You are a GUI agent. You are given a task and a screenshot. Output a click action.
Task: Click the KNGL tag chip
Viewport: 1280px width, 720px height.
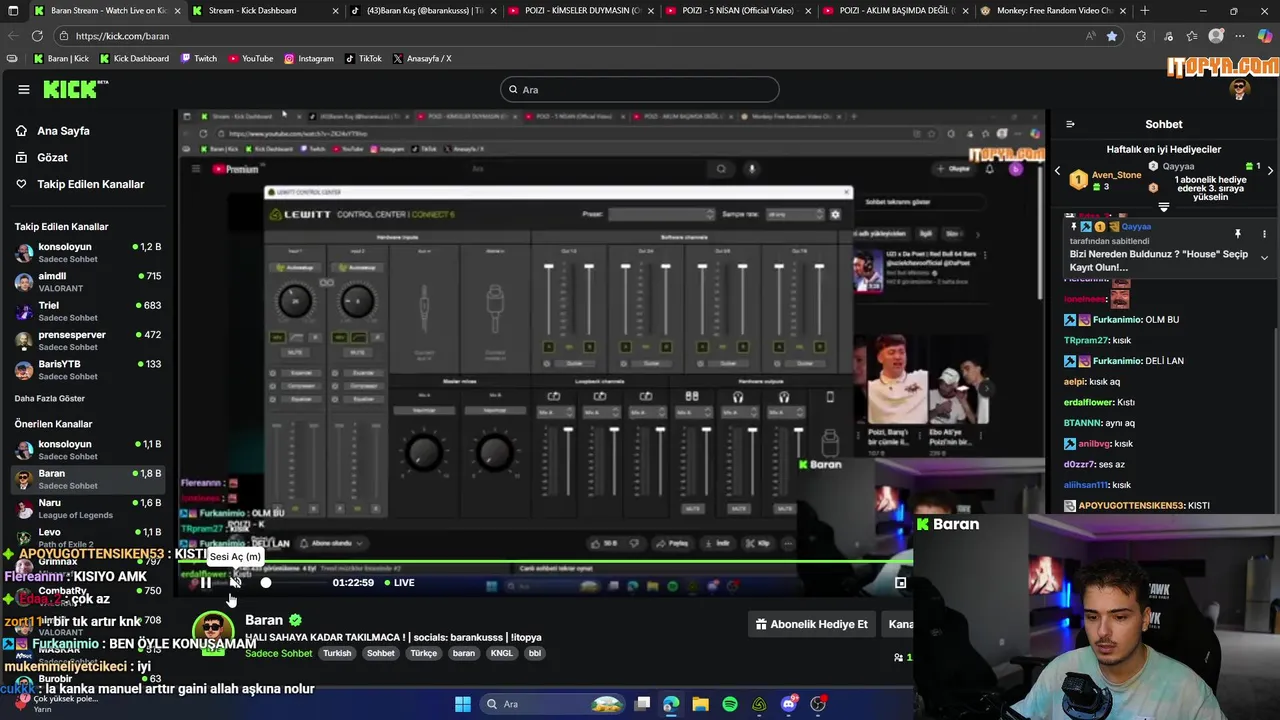point(501,653)
